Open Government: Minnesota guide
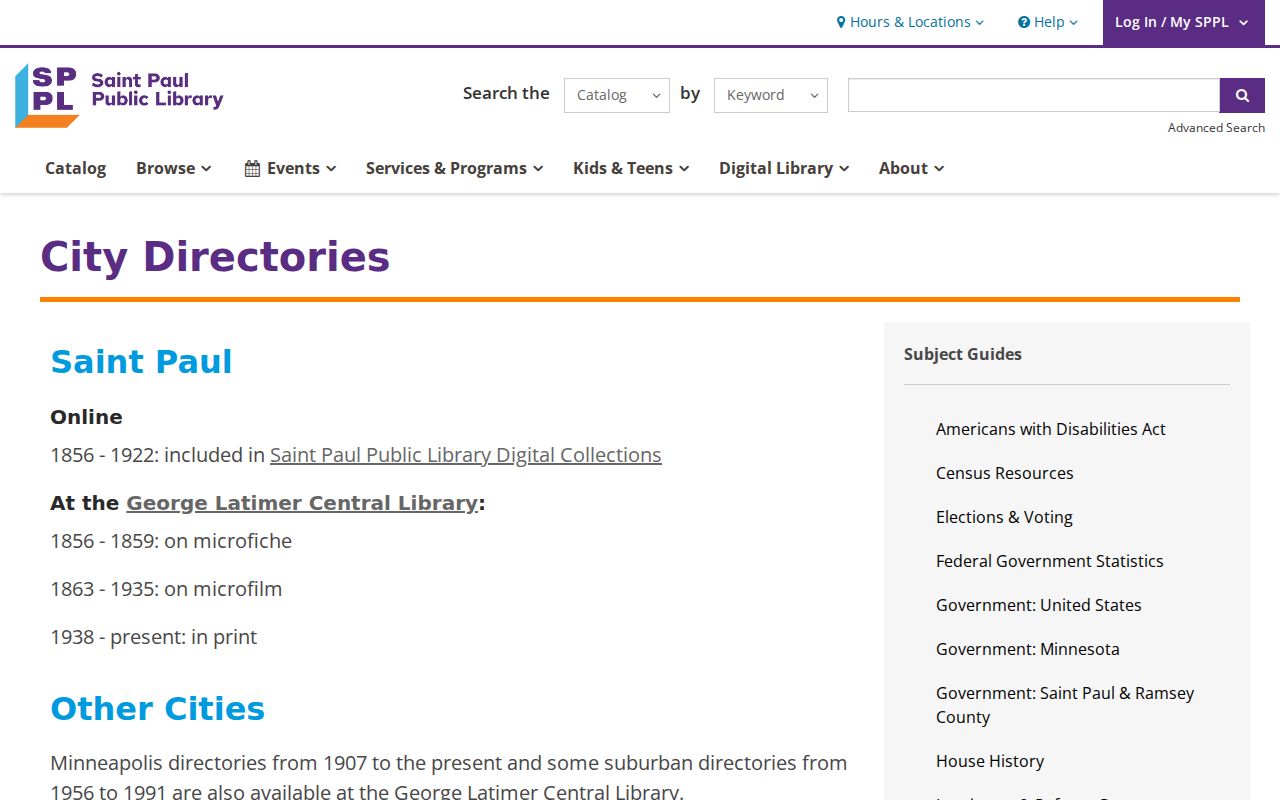Screen dimensions: 1280x800 coord(1028,649)
